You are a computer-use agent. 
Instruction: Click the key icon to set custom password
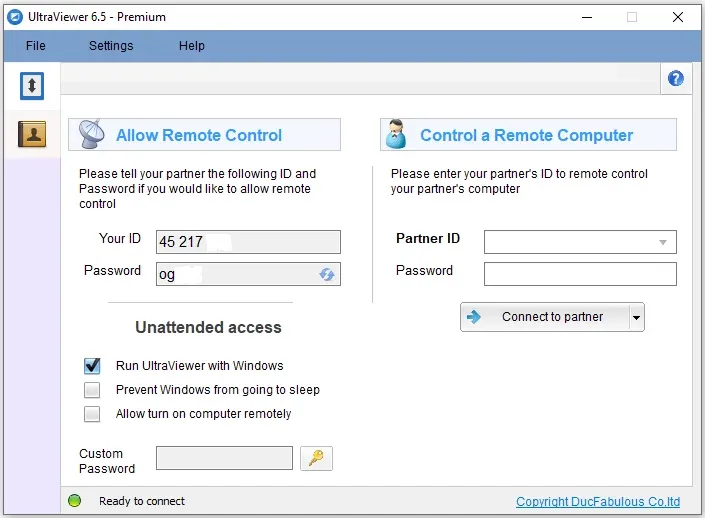[317, 458]
